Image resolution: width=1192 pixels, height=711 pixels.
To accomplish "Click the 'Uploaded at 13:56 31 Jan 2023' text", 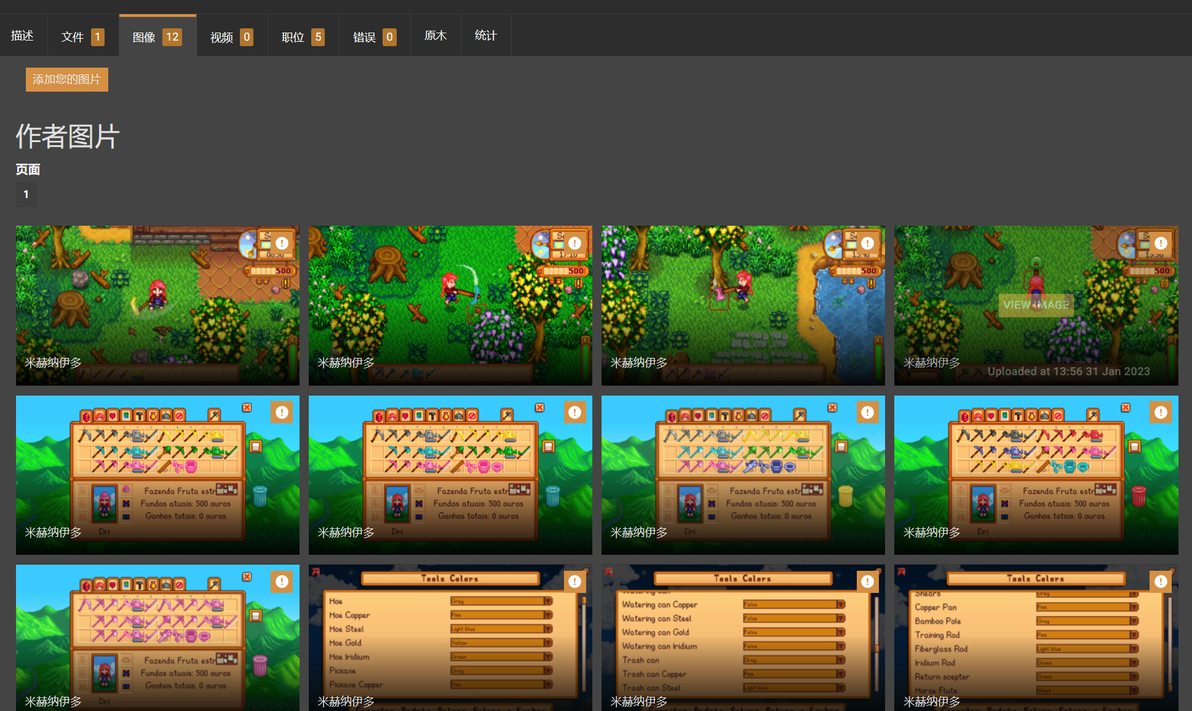I will [1068, 371].
